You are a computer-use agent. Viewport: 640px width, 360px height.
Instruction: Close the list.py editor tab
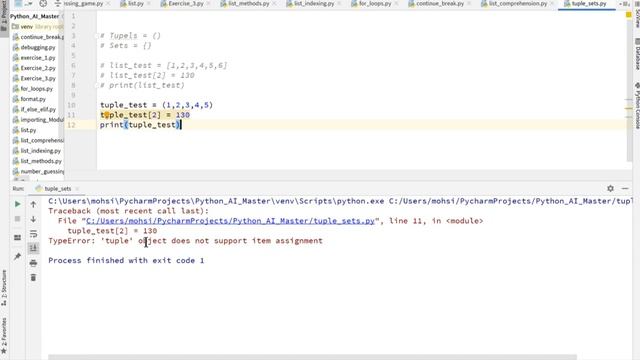coord(152,4)
